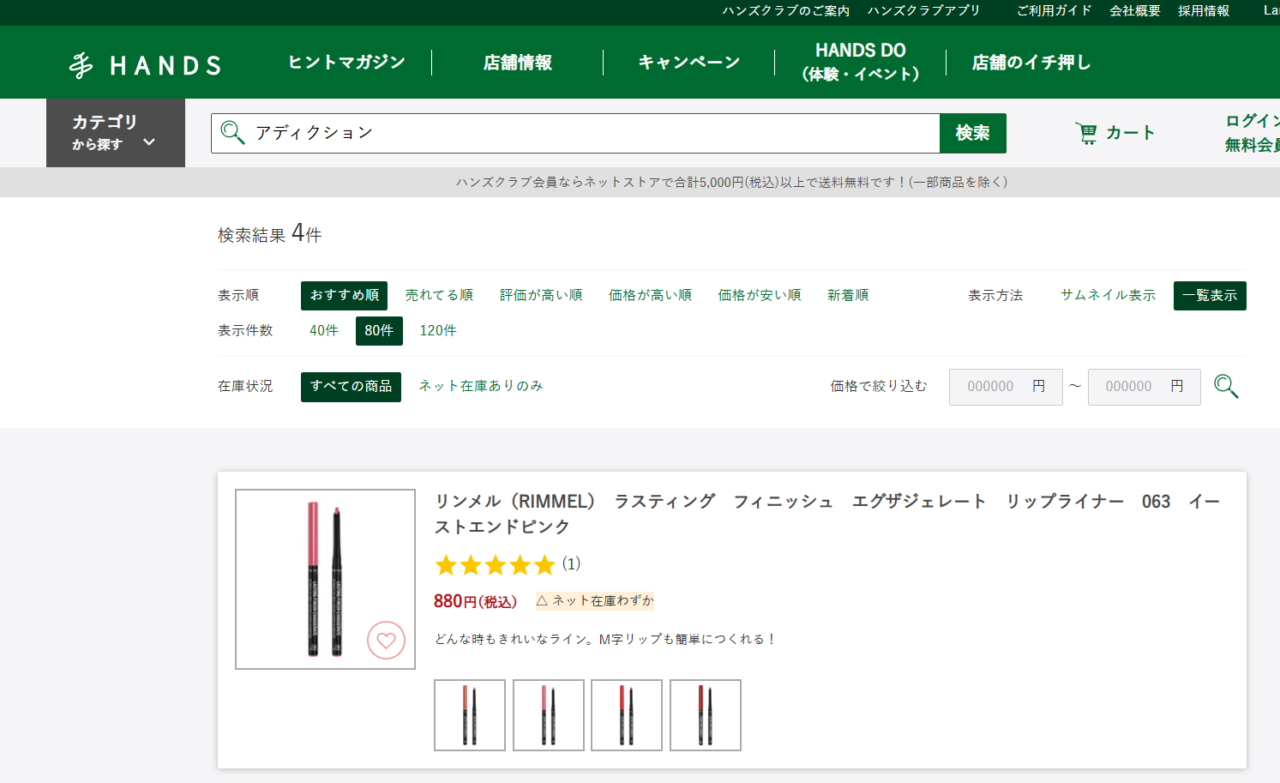The image size is (1280, 783).
Task: Click the 880円(税込) price text
Action: pos(475,601)
